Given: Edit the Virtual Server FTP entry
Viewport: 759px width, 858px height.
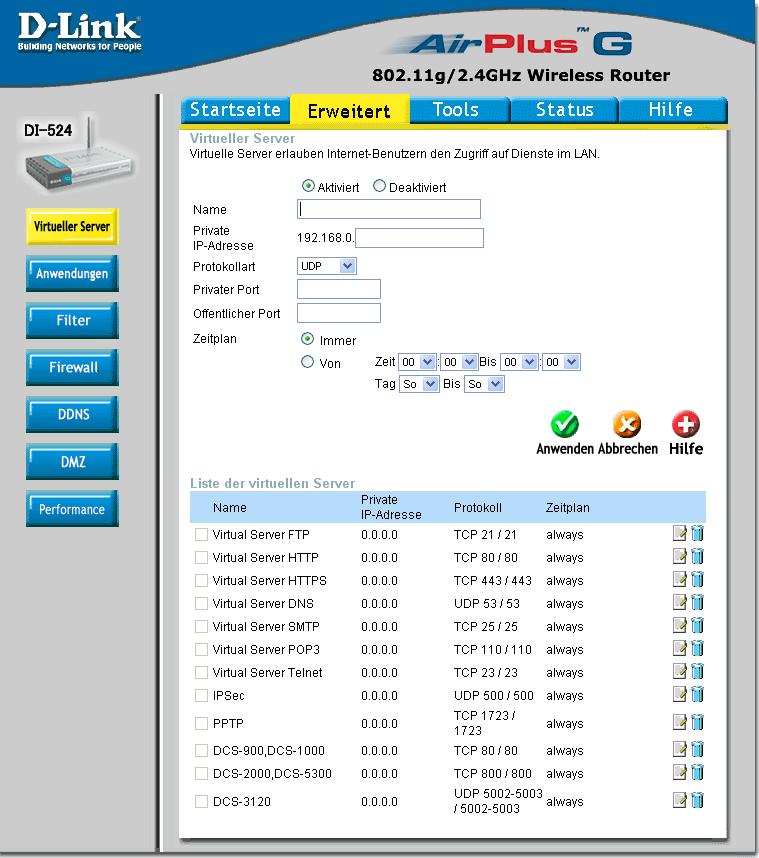Looking at the screenshot, I should tap(679, 534).
